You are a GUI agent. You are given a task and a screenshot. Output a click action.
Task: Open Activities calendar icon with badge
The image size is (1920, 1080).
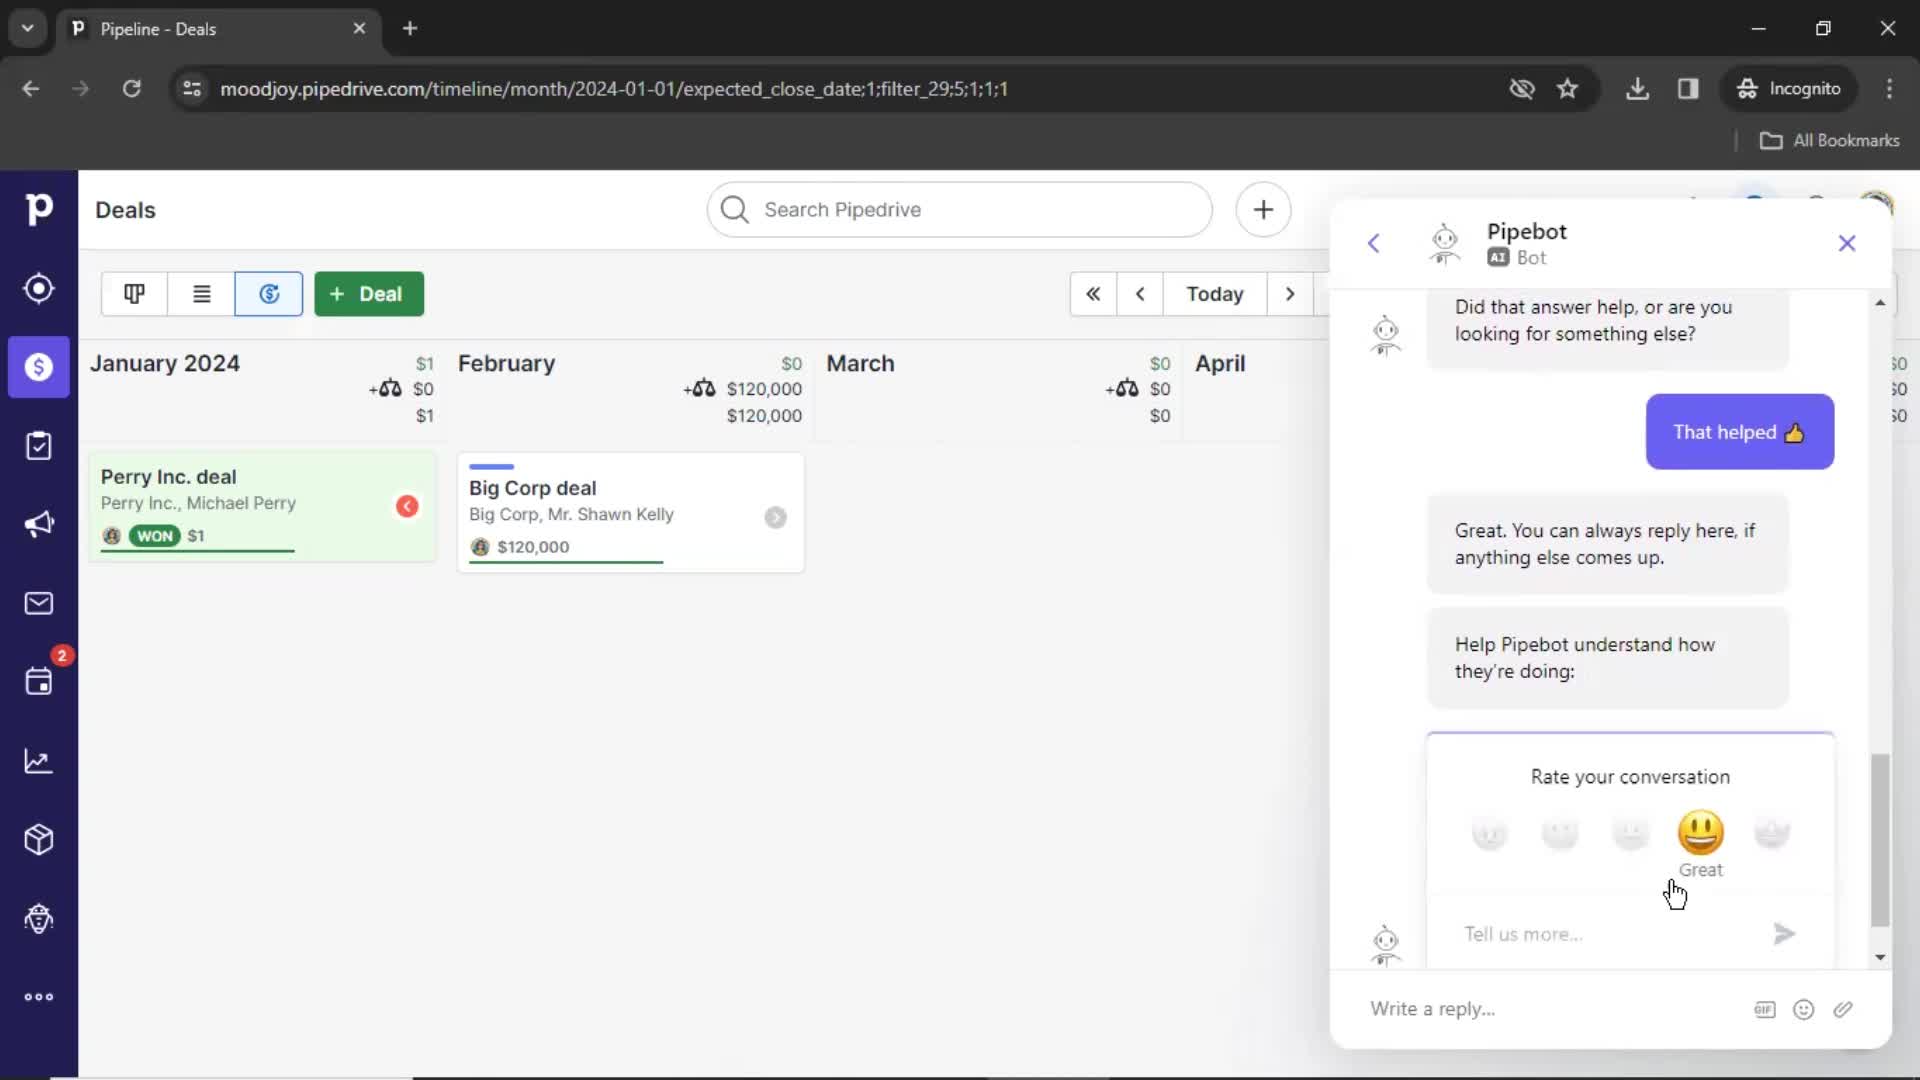38,682
